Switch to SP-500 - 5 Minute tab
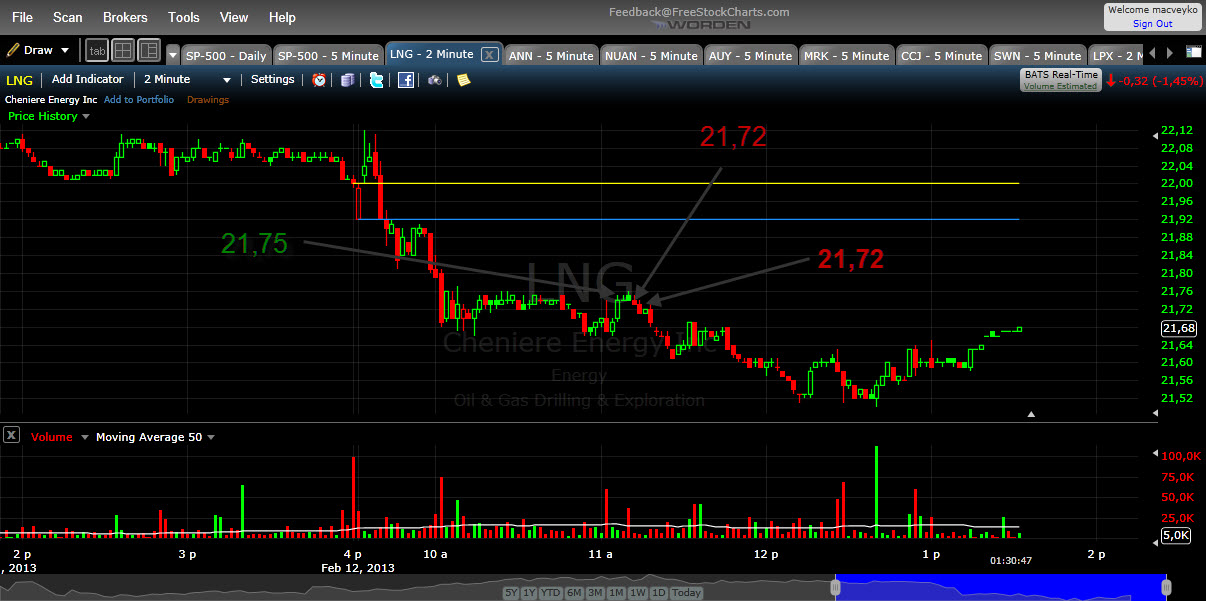This screenshot has width=1206, height=601. point(328,56)
